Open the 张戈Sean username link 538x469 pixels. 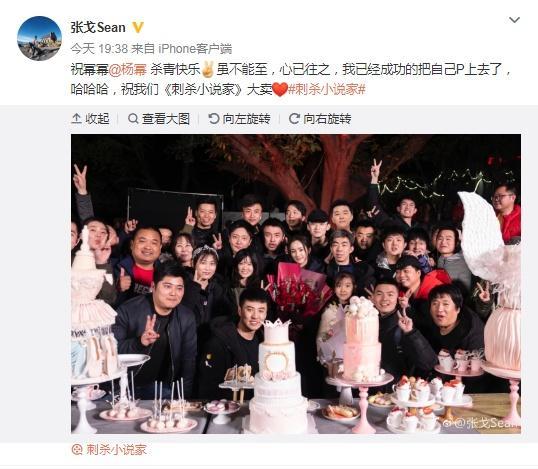(98, 27)
